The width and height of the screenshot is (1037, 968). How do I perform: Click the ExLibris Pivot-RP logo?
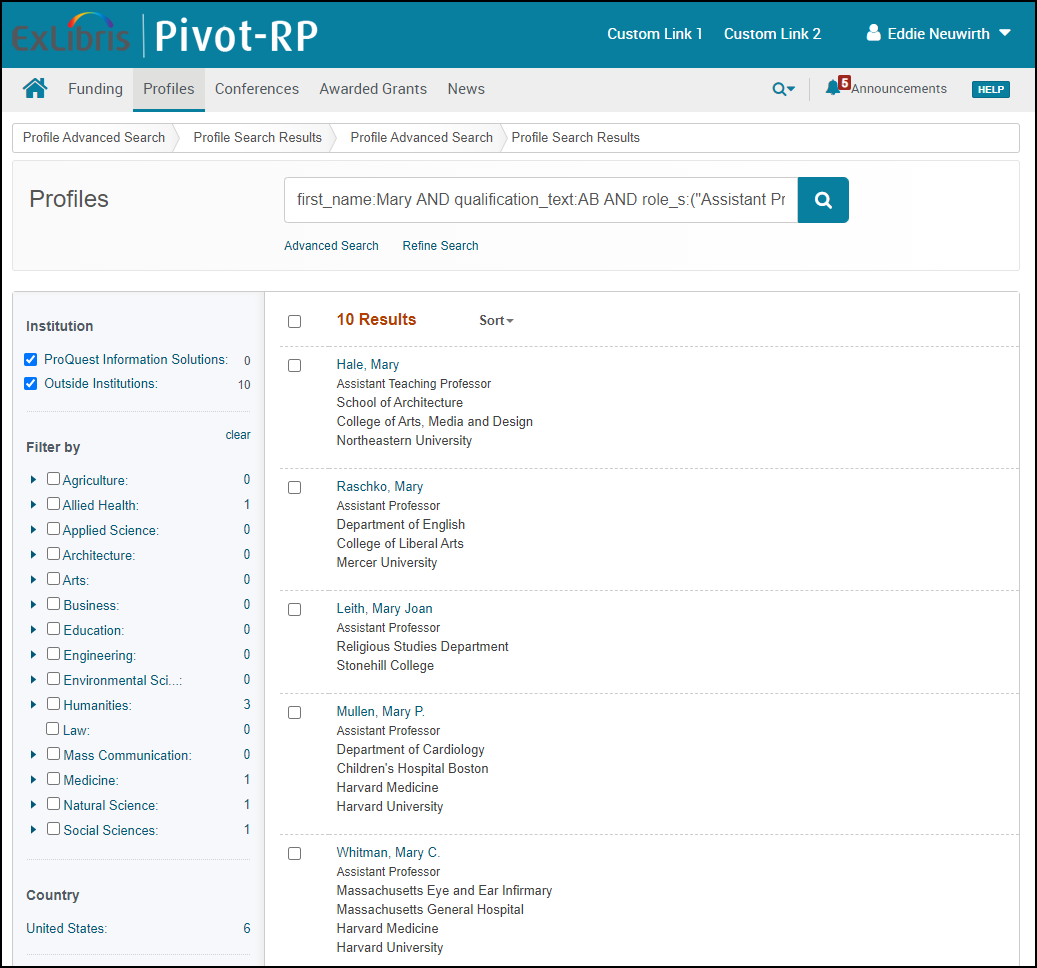pos(165,36)
